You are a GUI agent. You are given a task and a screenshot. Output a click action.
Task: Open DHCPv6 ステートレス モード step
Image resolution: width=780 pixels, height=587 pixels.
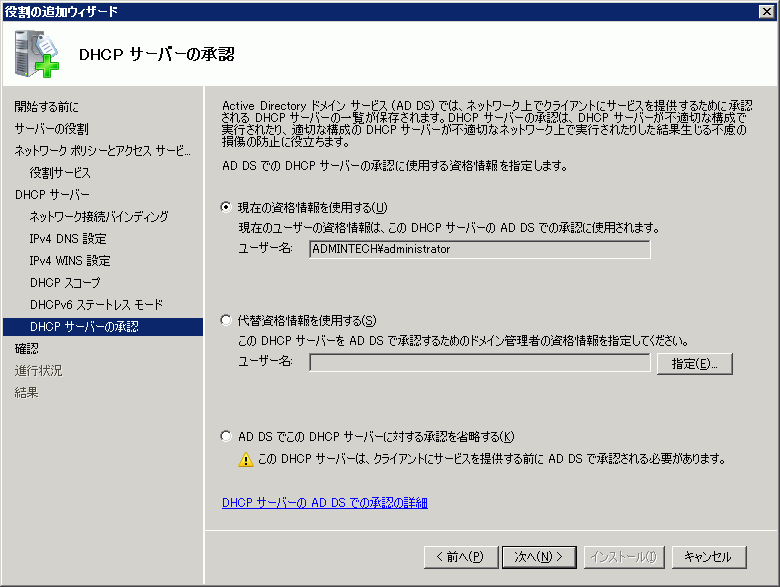(97, 304)
